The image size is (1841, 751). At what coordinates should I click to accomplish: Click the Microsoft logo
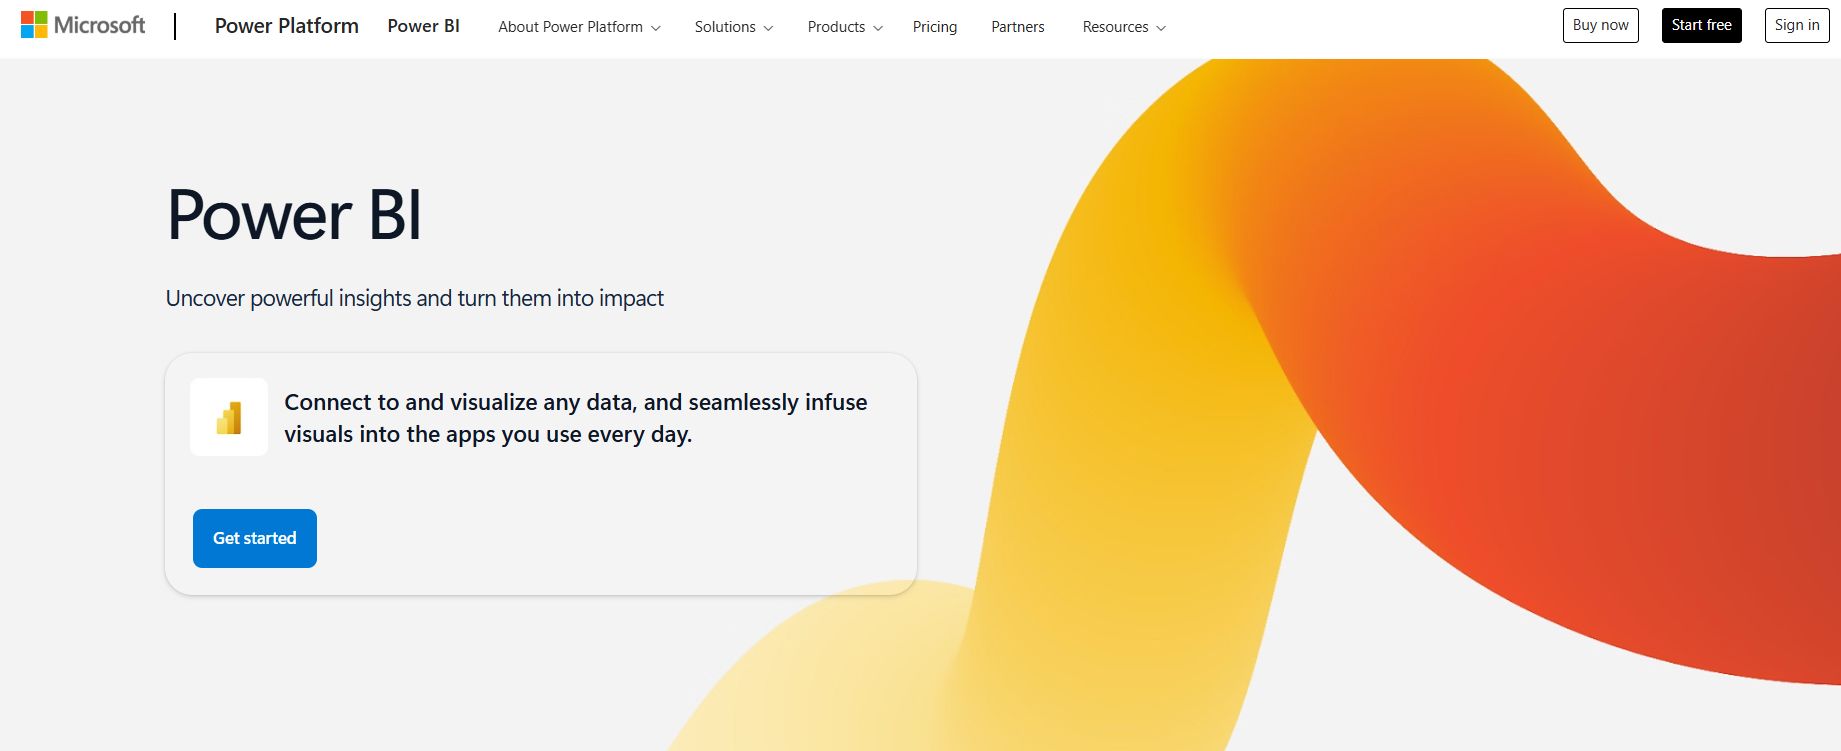coord(83,25)
